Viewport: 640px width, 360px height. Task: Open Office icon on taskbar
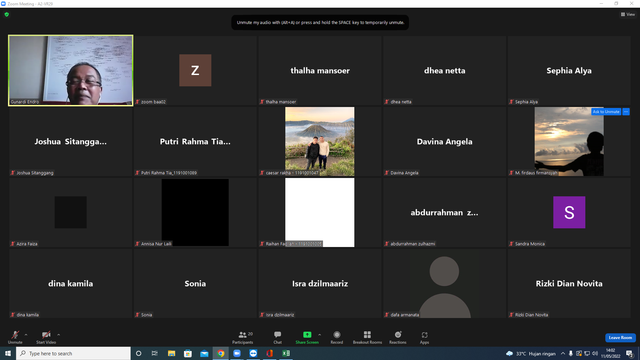pos(269,353)
